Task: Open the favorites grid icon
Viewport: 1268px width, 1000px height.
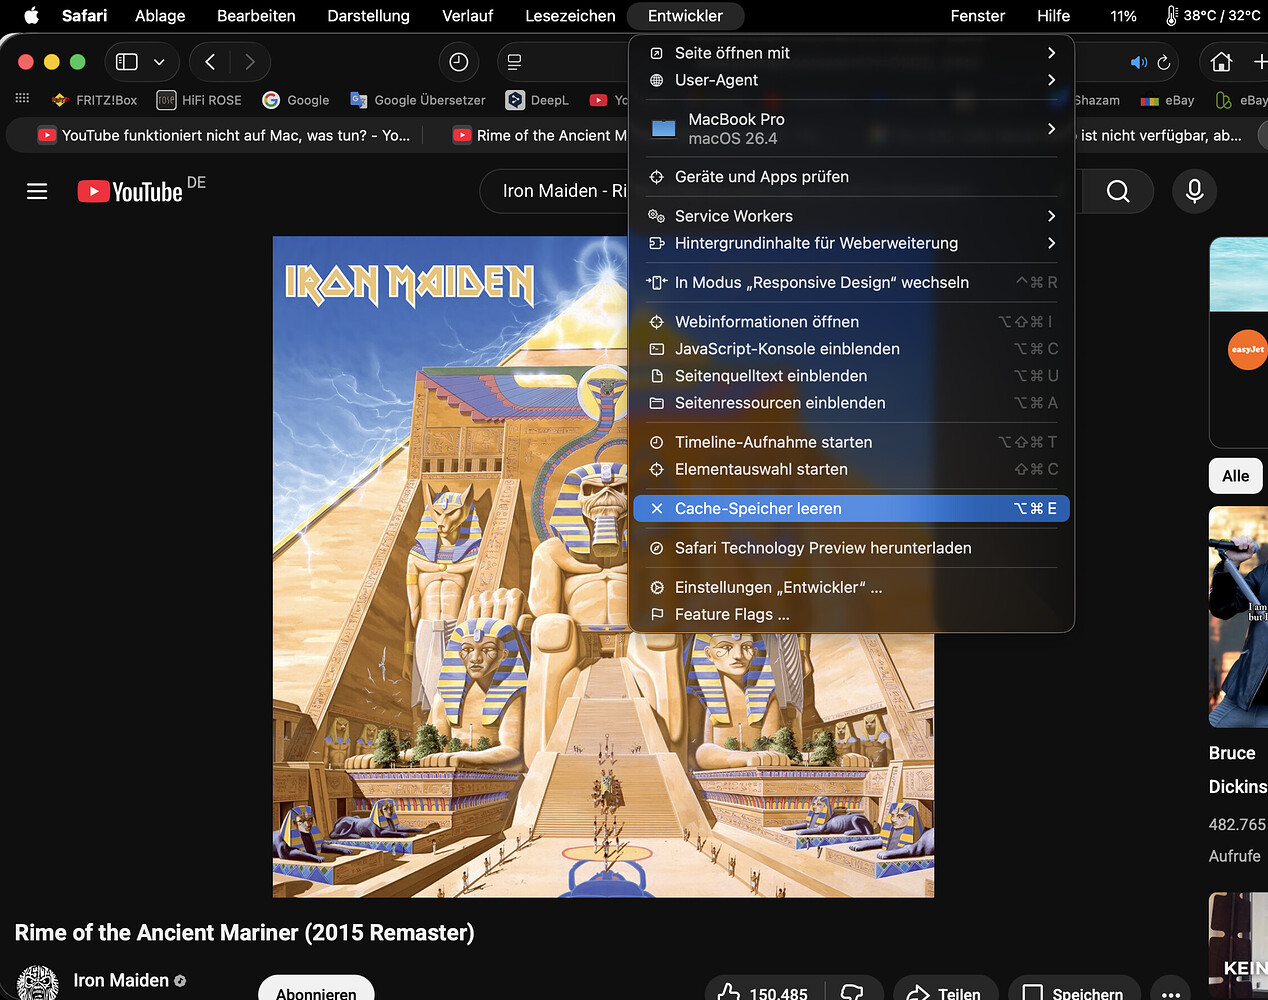Action: (x=22, y=99)
